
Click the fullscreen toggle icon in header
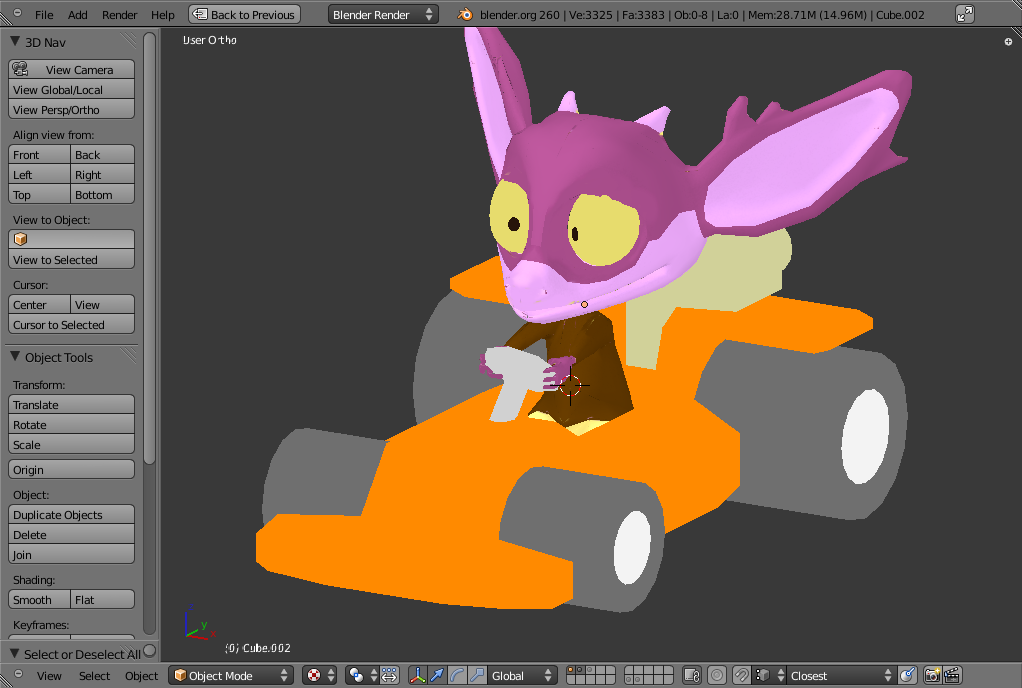coord(964,14)
